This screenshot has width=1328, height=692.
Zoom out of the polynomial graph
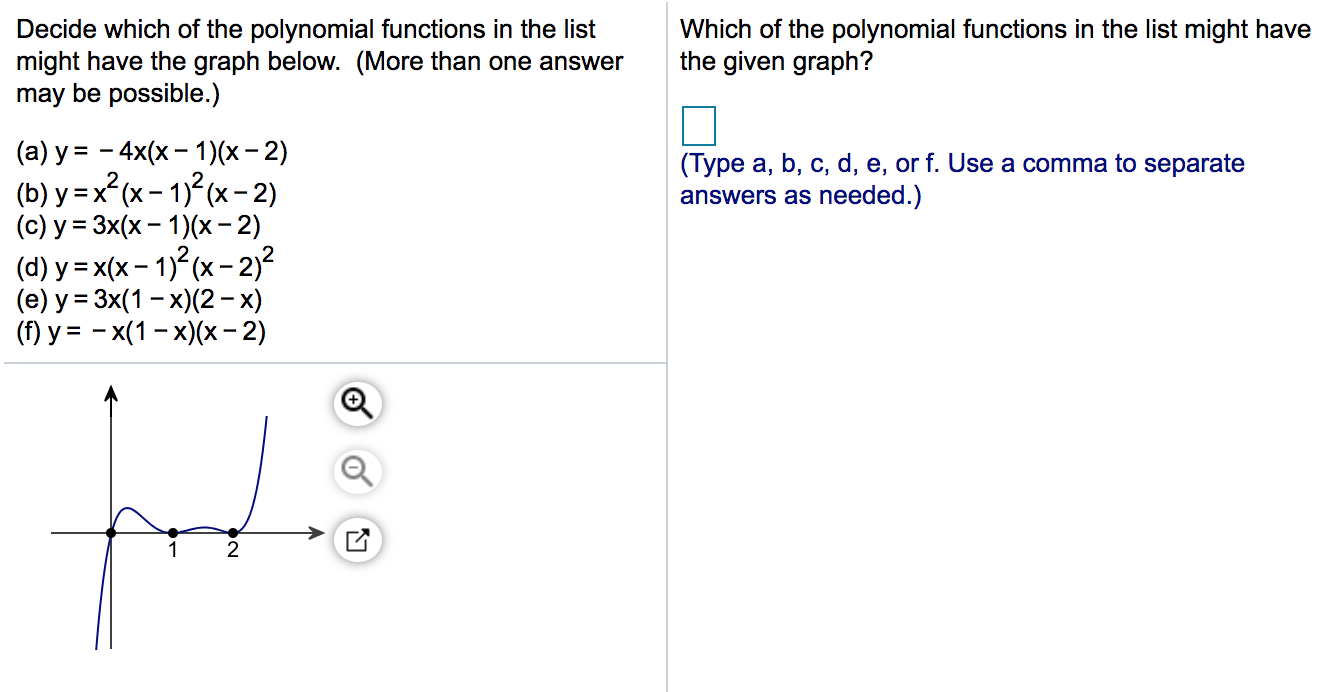point(356,471)
